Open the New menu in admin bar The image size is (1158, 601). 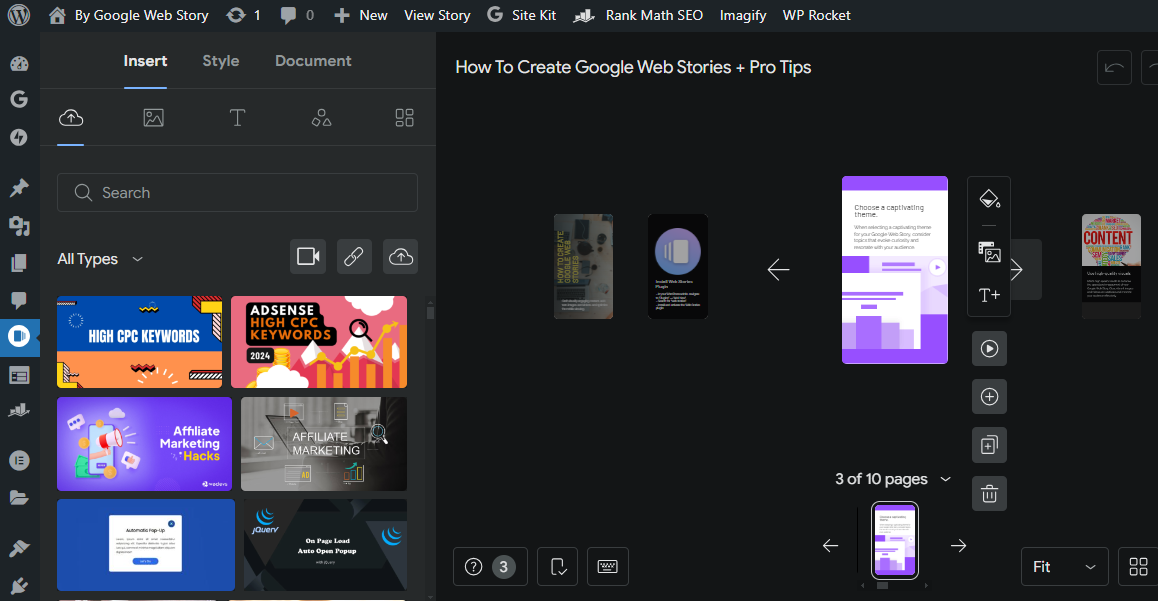pos(360,15)
